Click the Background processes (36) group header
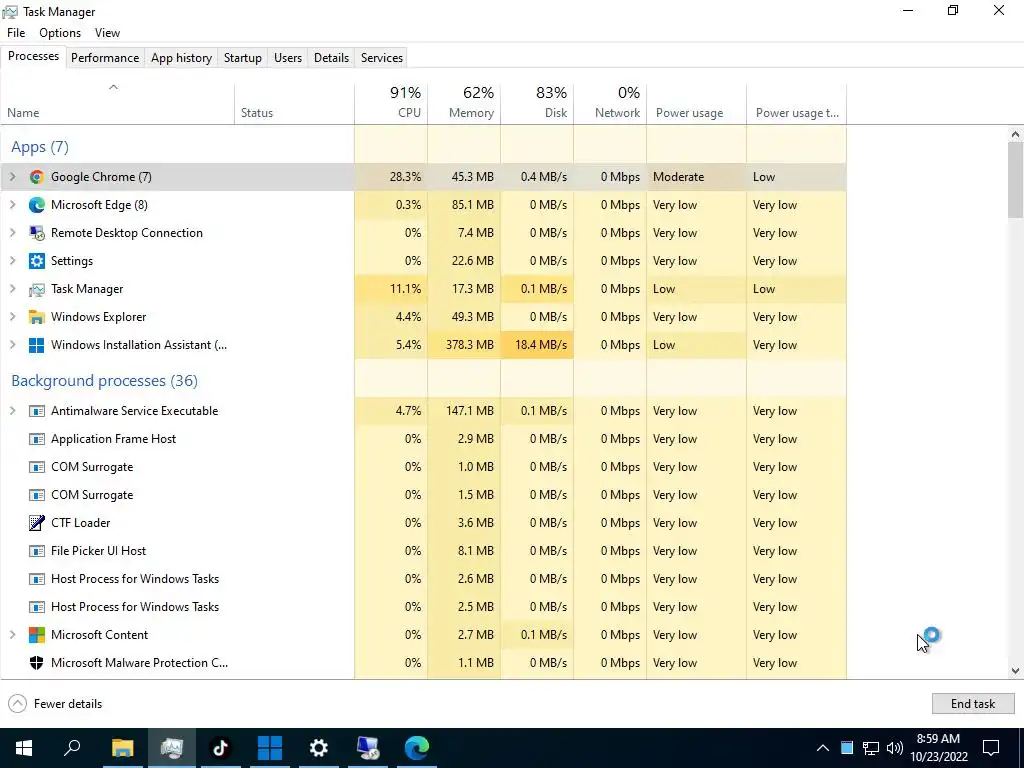Screen dimensions: 1024x768 104,381
